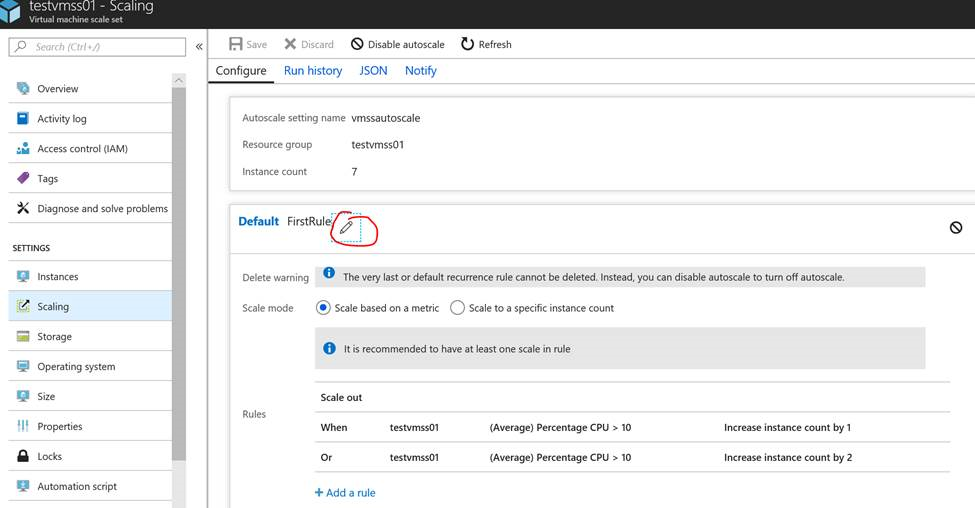Click the Locks padlock icon
Image resolution: width=975 pixels, height=508 pixels.
23,456
